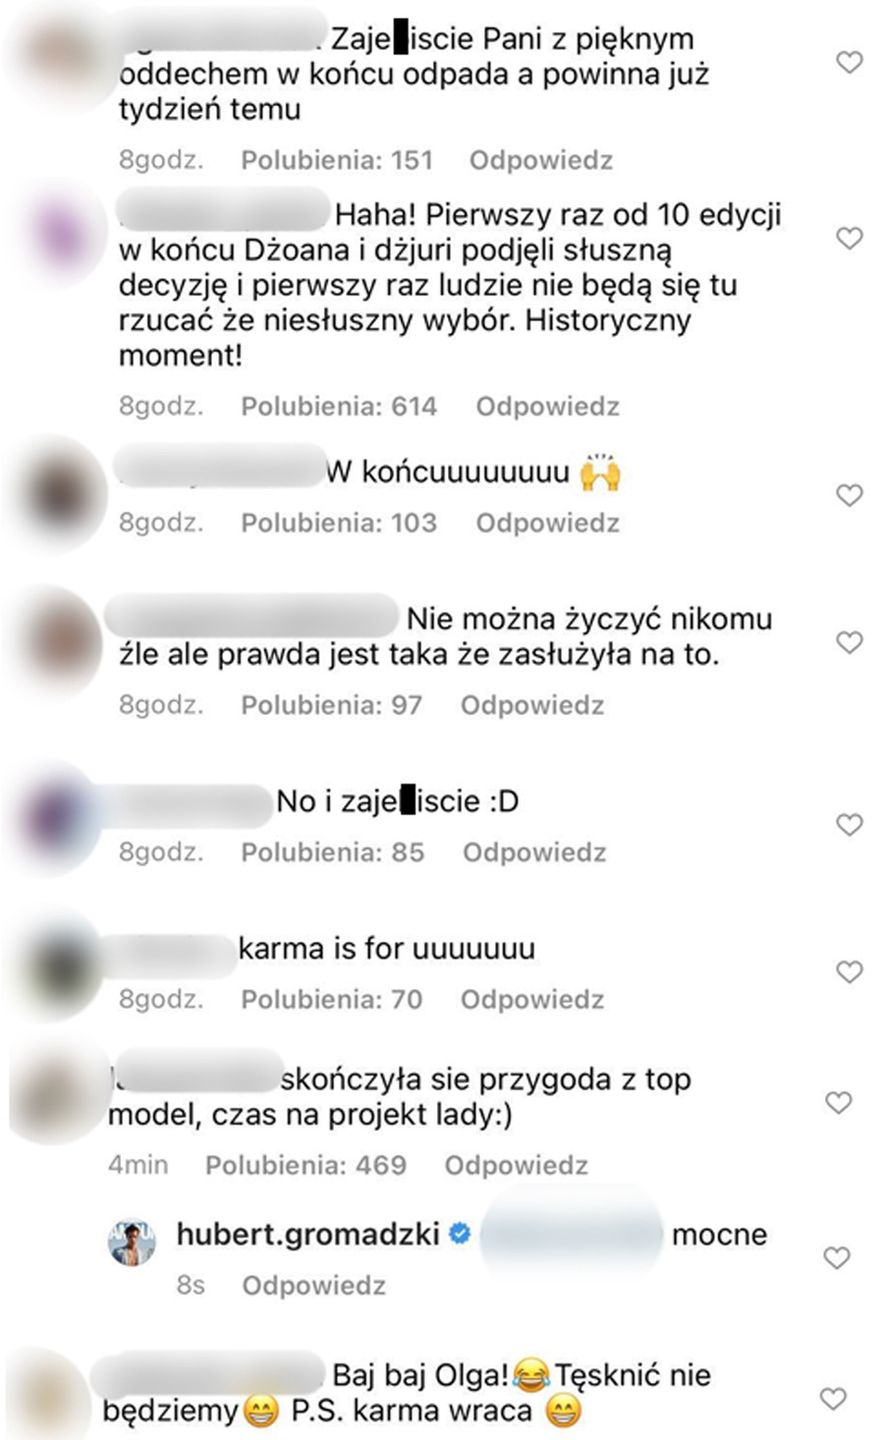Heart the 'karma is for uuuuuuu' comment
This screenshot has width=884, height=1440.
click(x=849, y=972)
